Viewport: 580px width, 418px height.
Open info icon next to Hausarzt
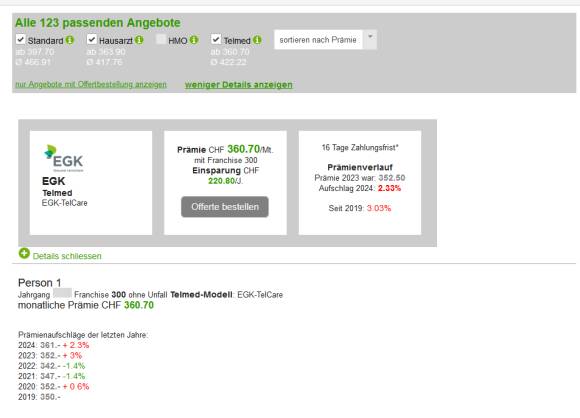(139, 40)
